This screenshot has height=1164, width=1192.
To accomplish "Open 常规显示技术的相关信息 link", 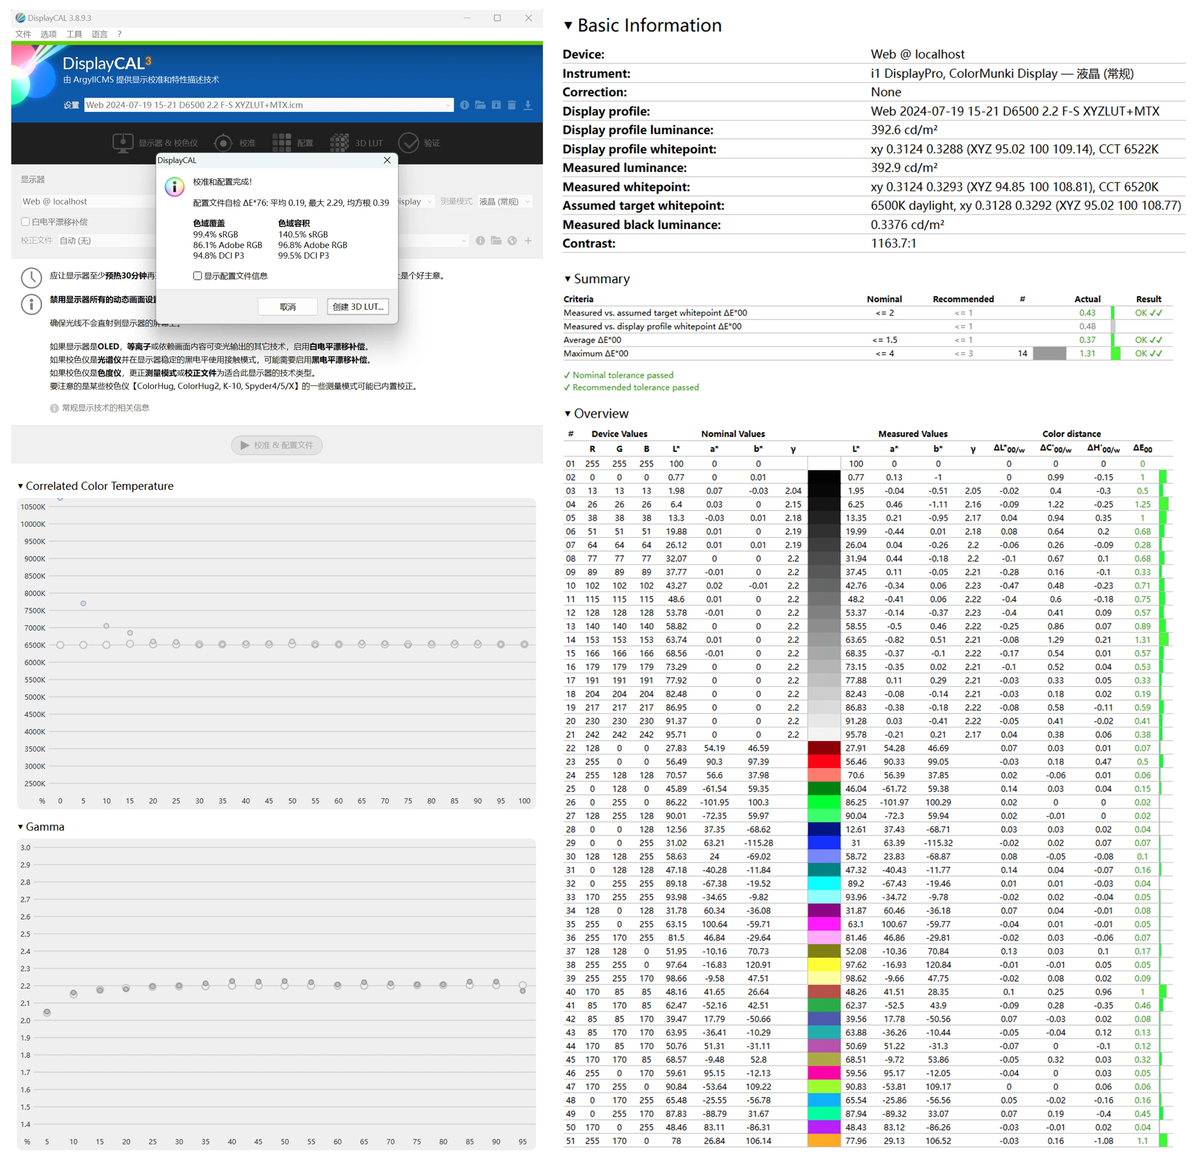I will click(x=105, y=408).
